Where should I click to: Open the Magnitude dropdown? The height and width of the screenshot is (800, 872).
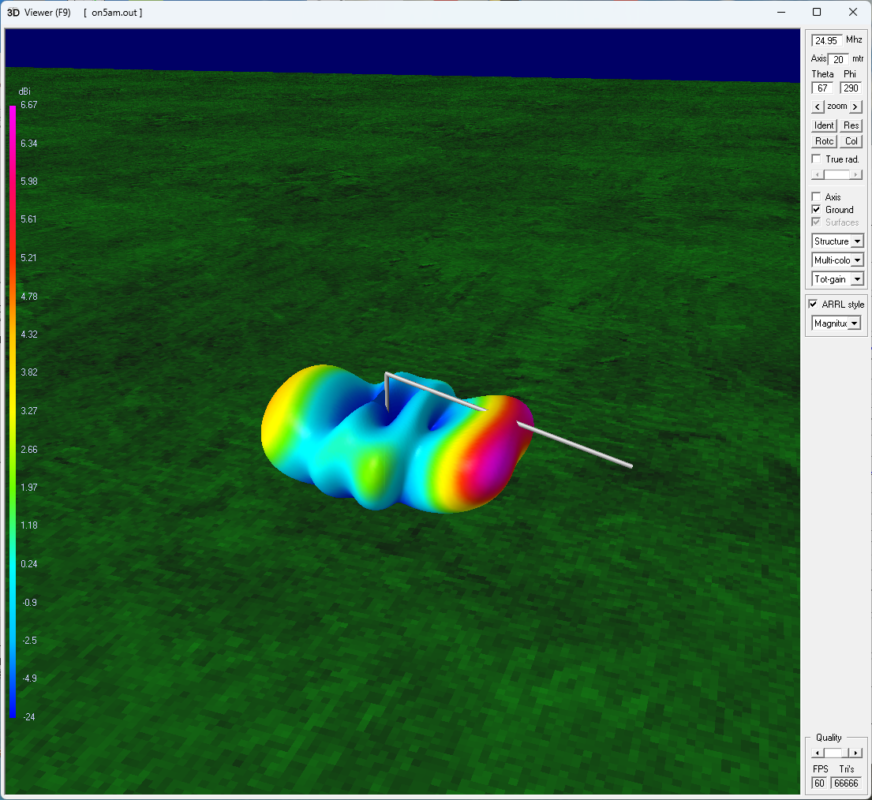(x=836, y=324)
